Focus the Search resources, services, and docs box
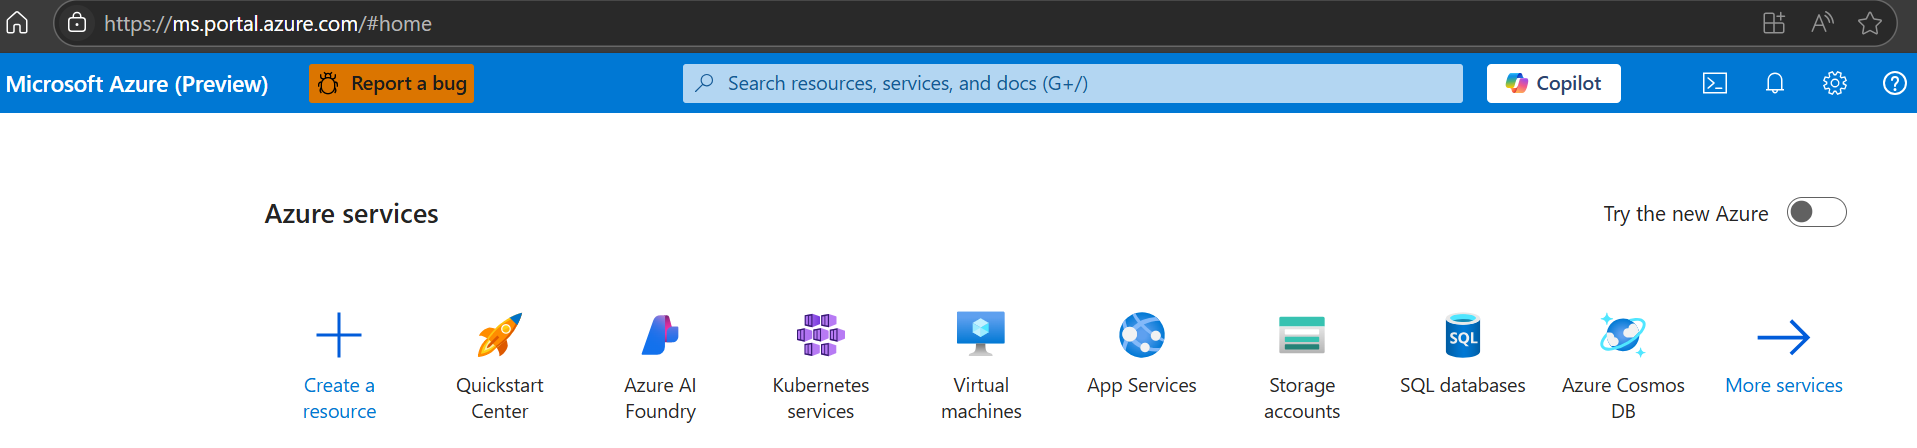This screenshot has width=1917, height=448. tap(1072, 84)
